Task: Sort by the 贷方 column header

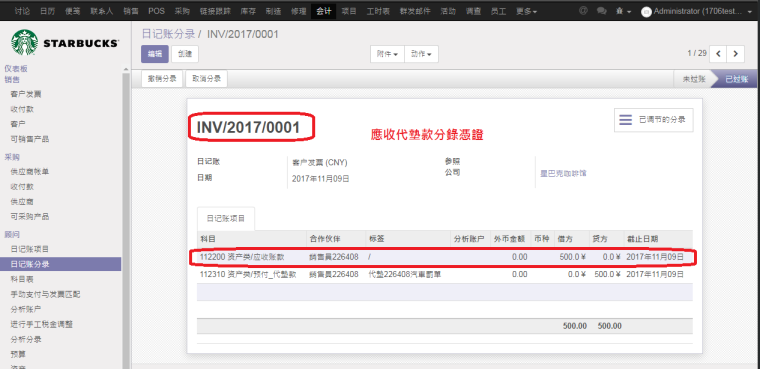Action: 606,239
